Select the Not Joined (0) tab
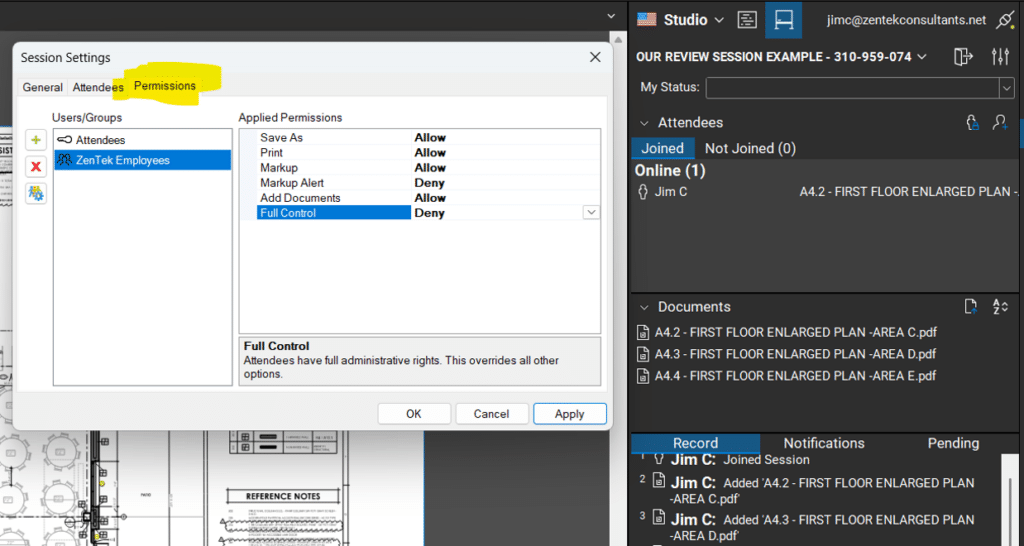Screen dimensions: 1024x546 click(x=750, y=148)
